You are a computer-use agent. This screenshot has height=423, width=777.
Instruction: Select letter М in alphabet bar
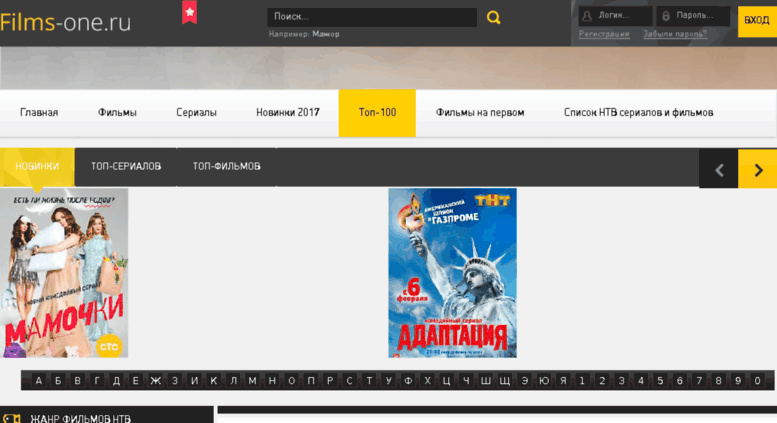point(252,380)
